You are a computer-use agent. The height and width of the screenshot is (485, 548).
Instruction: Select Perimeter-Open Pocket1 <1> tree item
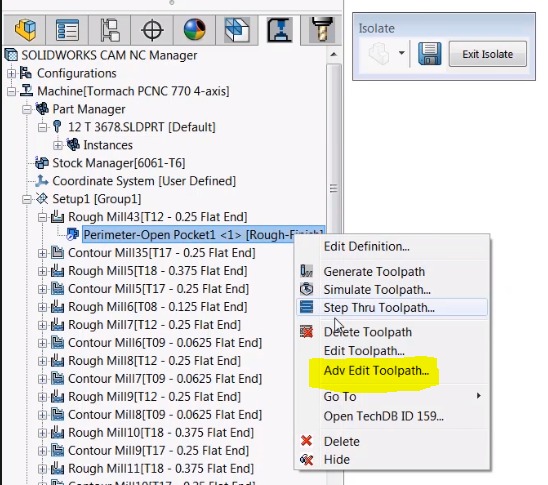coord(203,235)
